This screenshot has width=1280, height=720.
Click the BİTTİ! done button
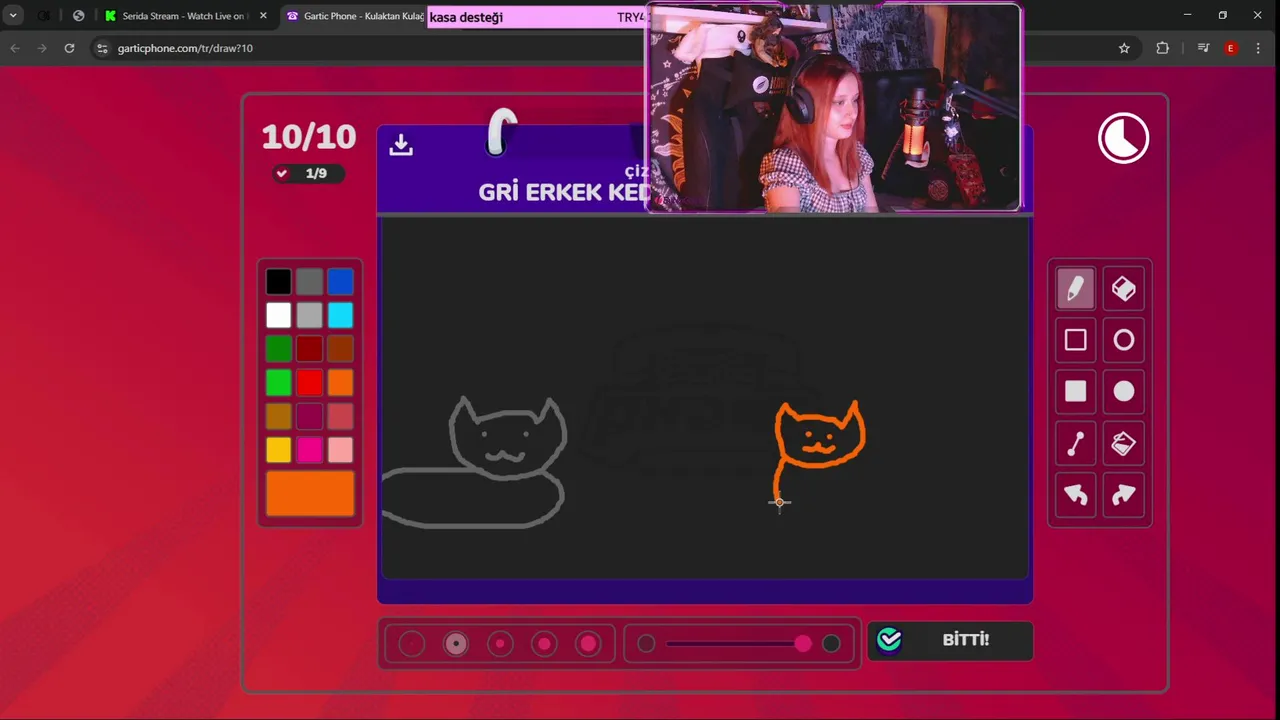(x=950, y=640)
